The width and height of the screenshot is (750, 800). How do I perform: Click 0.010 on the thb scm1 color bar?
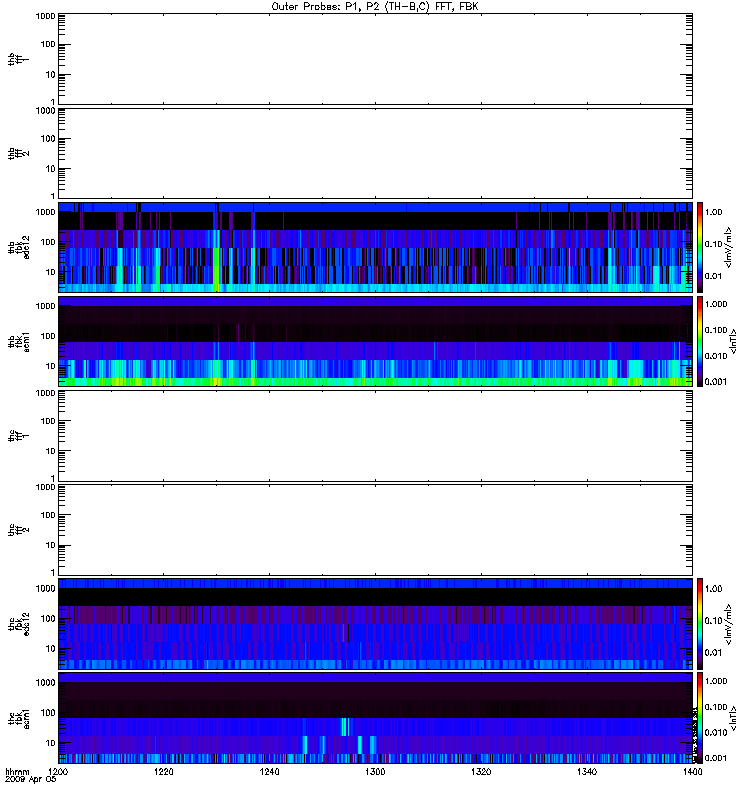[716, 356]
